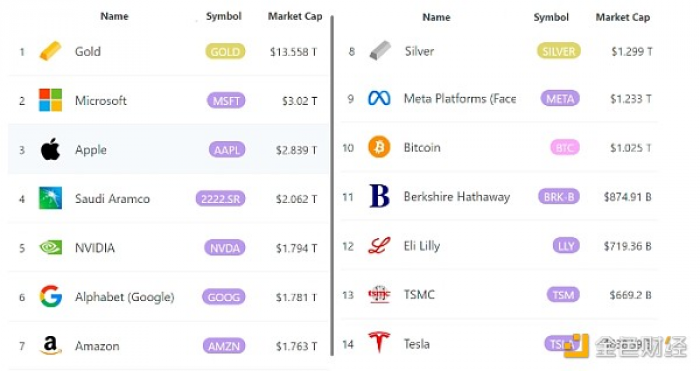This screenshot has height=371, width=700.
Task: Click the Microsoft four-color logo
Action: tap(50, 100)
